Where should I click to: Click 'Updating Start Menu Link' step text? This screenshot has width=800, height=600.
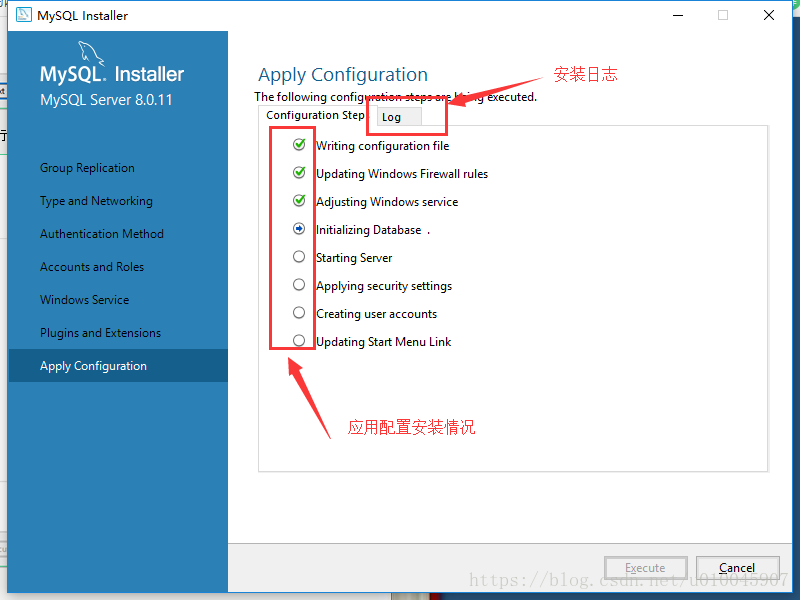[x=384, y=342]
